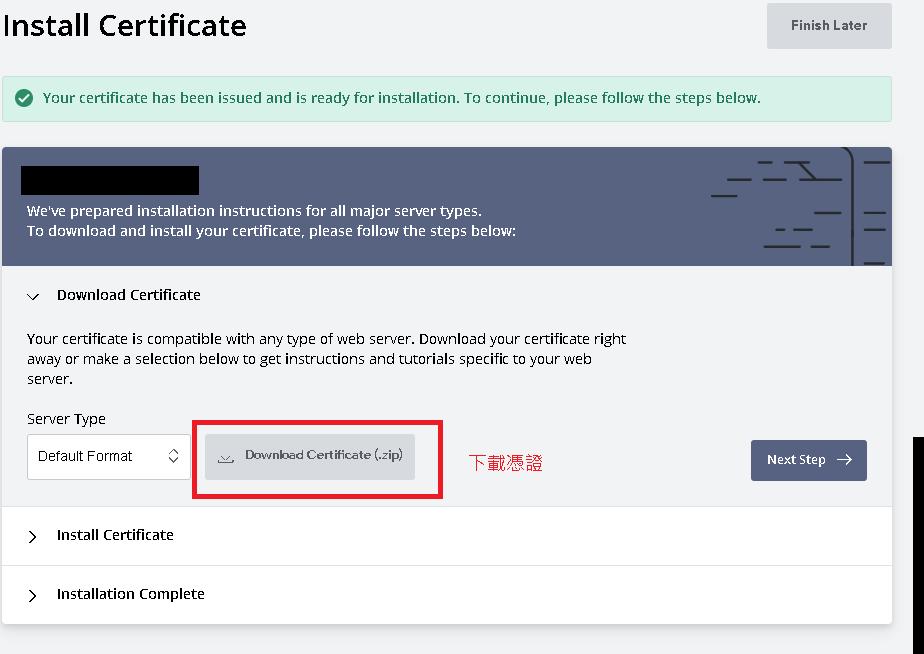Click the up-down selector arrows beside Default Format
924x654 pixels.
pyautogui.click(x=173, y=456)
